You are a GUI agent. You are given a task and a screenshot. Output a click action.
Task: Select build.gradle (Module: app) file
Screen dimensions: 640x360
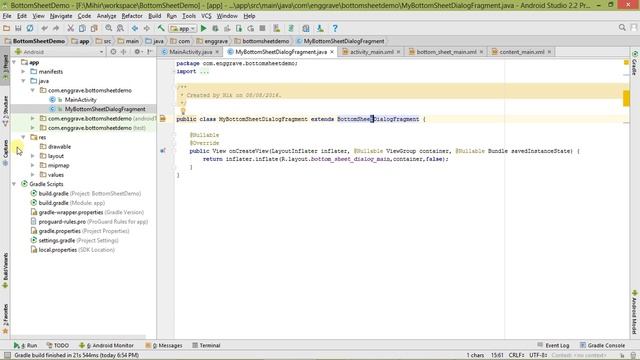[68, 203]
